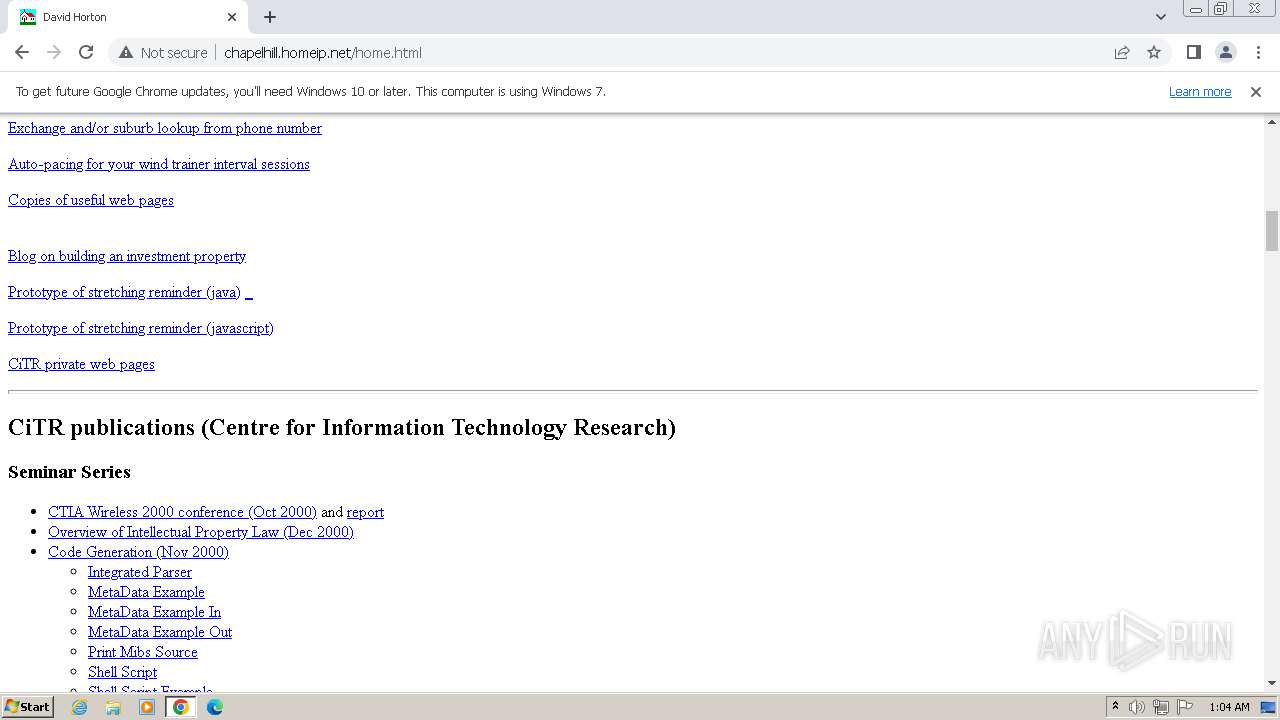Open Windows Explorer folder in taskbar
This screenshot has height=720, width=1280.
pyautogui.click(x=113, y=707)
